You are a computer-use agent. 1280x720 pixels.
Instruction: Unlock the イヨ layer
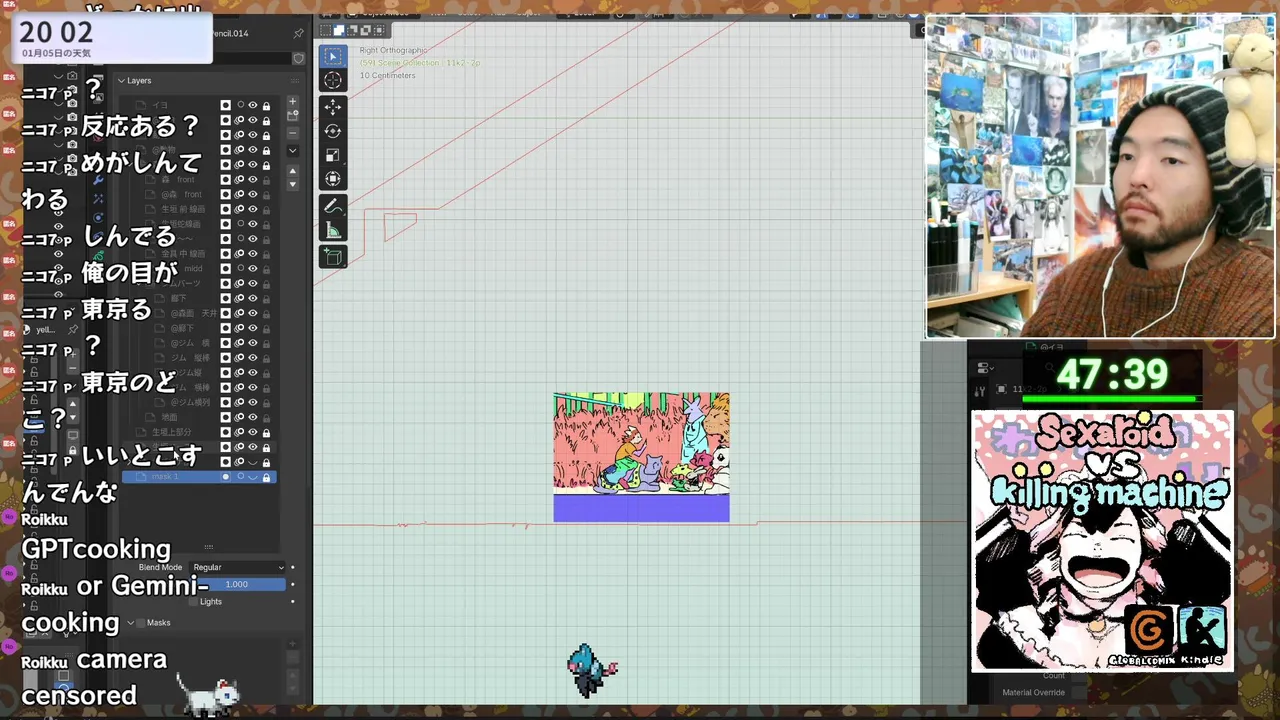tap(266, 105)
